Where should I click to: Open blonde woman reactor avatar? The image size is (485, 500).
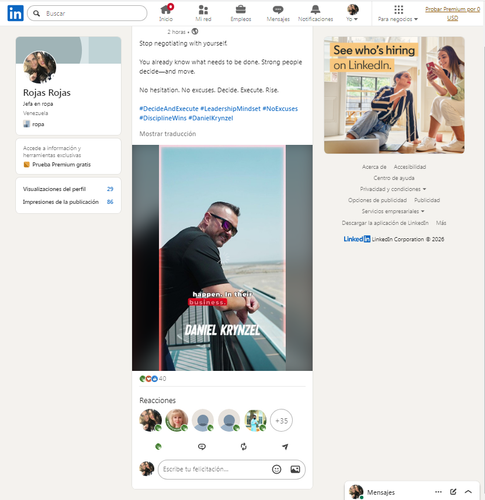[177, 420]
